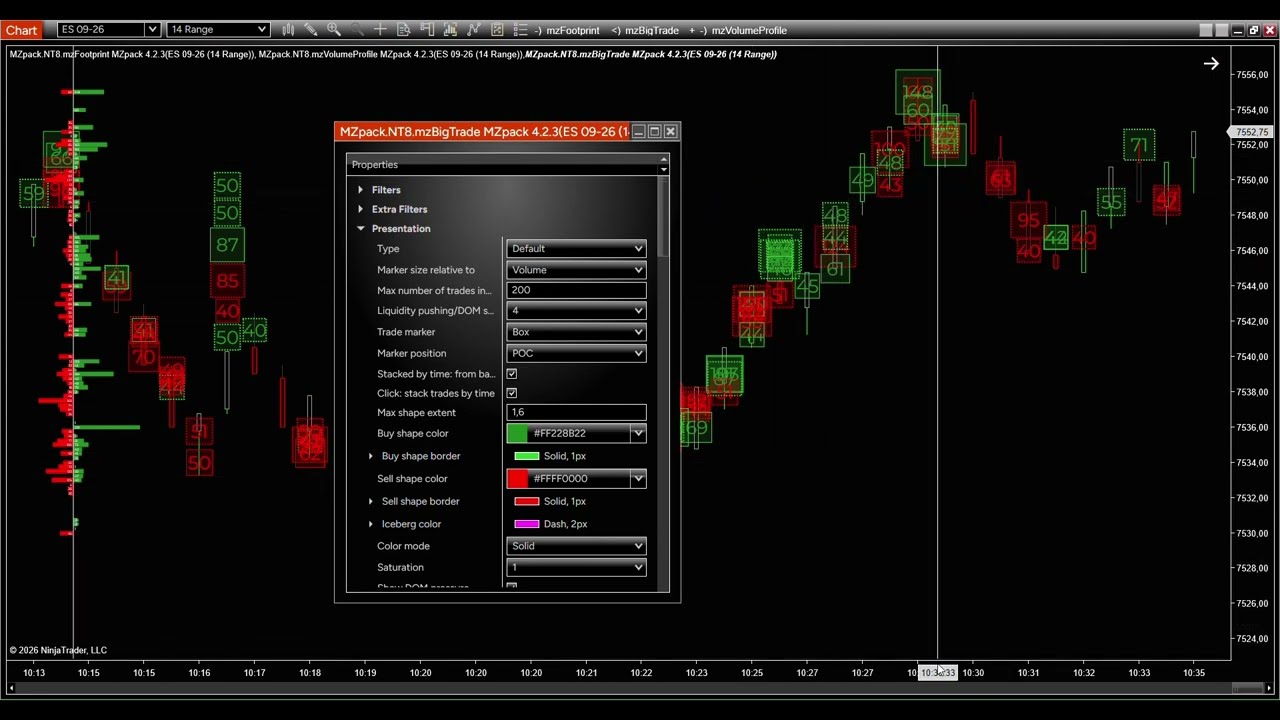The image size is (1280, 720).
Task: Click the properties dialog vertical scrollbar
Action: [x=663, y=215]
